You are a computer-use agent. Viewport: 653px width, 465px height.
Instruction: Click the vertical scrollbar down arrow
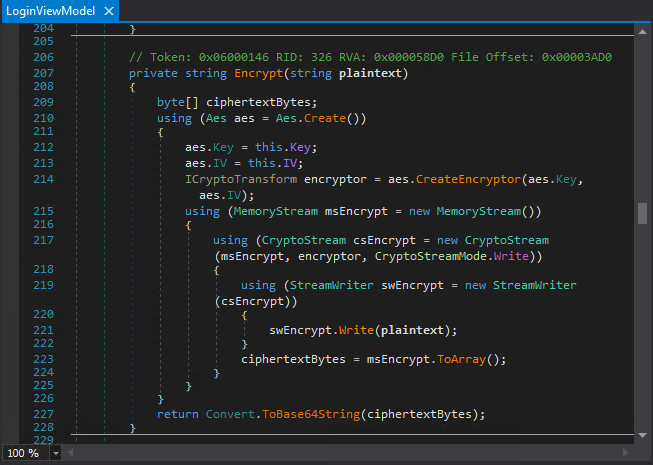(x=643, y=436)
